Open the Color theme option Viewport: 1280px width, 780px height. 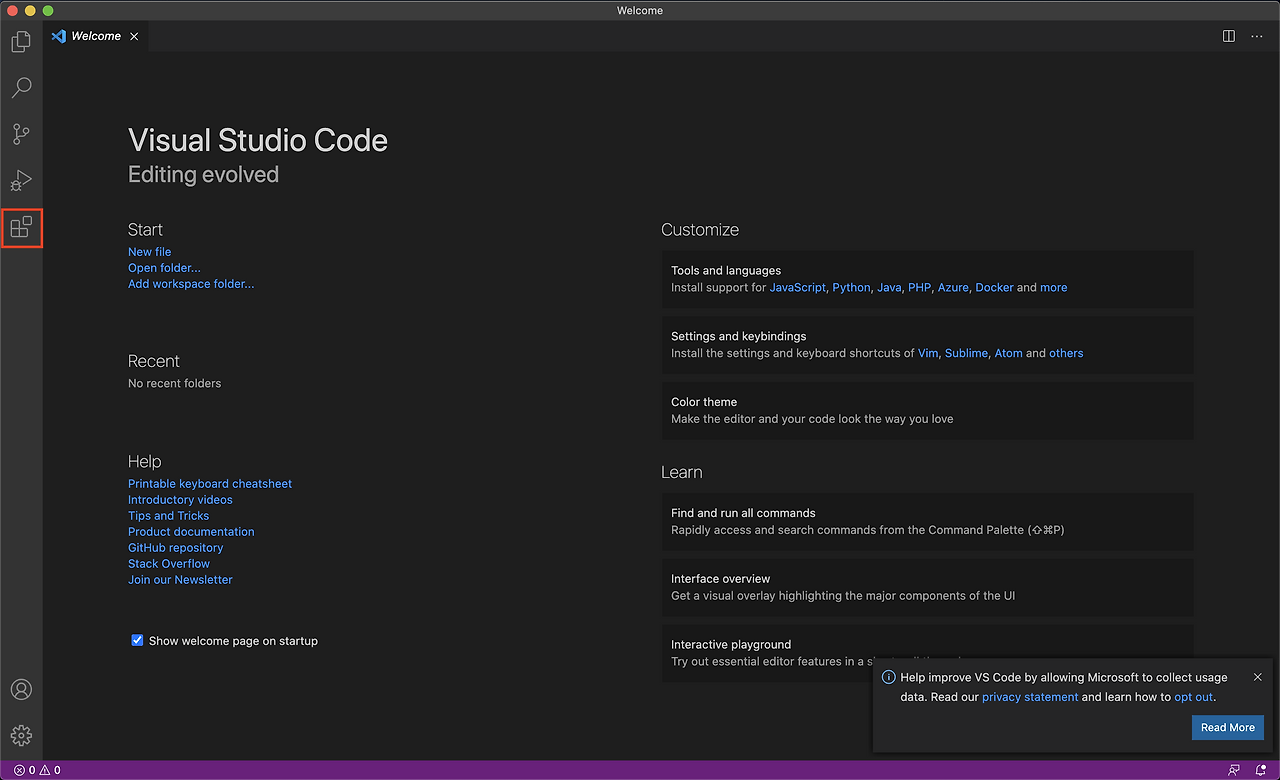click(927, 410)
